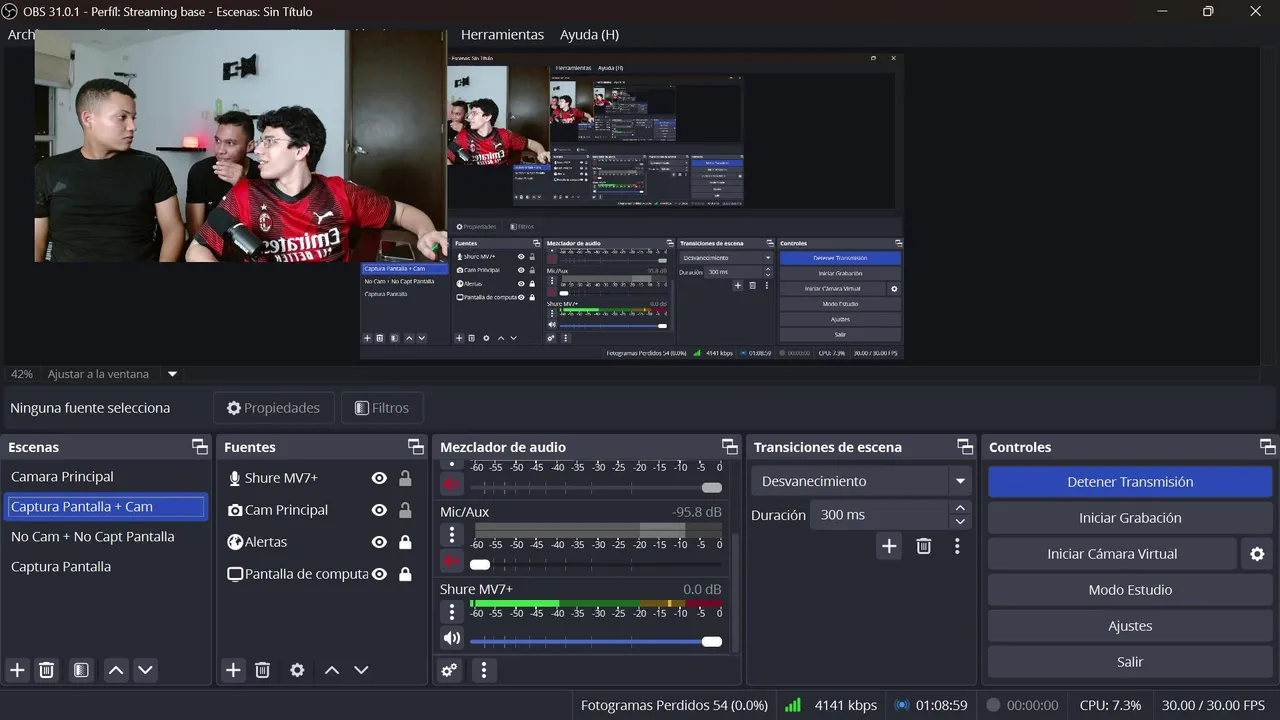Adjust Shure MV7+ volume slider
The image size is (1280, 720).
[x=595, y=641]
